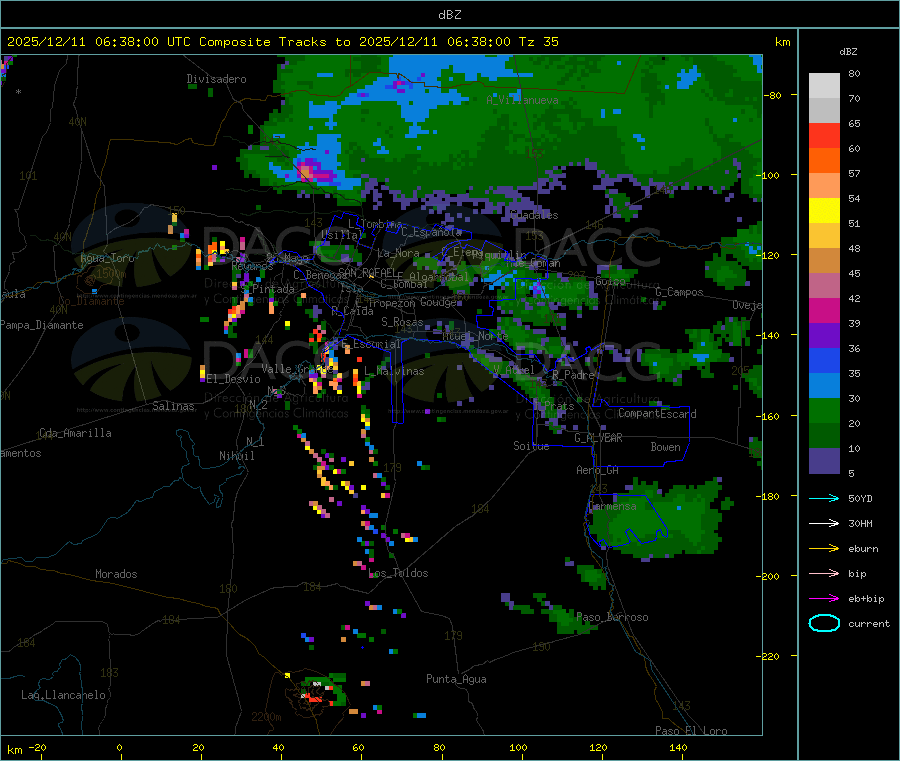The height and width of the screenshot is (761, 900).
Task: Click the 'Agua_Toro' map label
Action: click(x=107, y=258)
